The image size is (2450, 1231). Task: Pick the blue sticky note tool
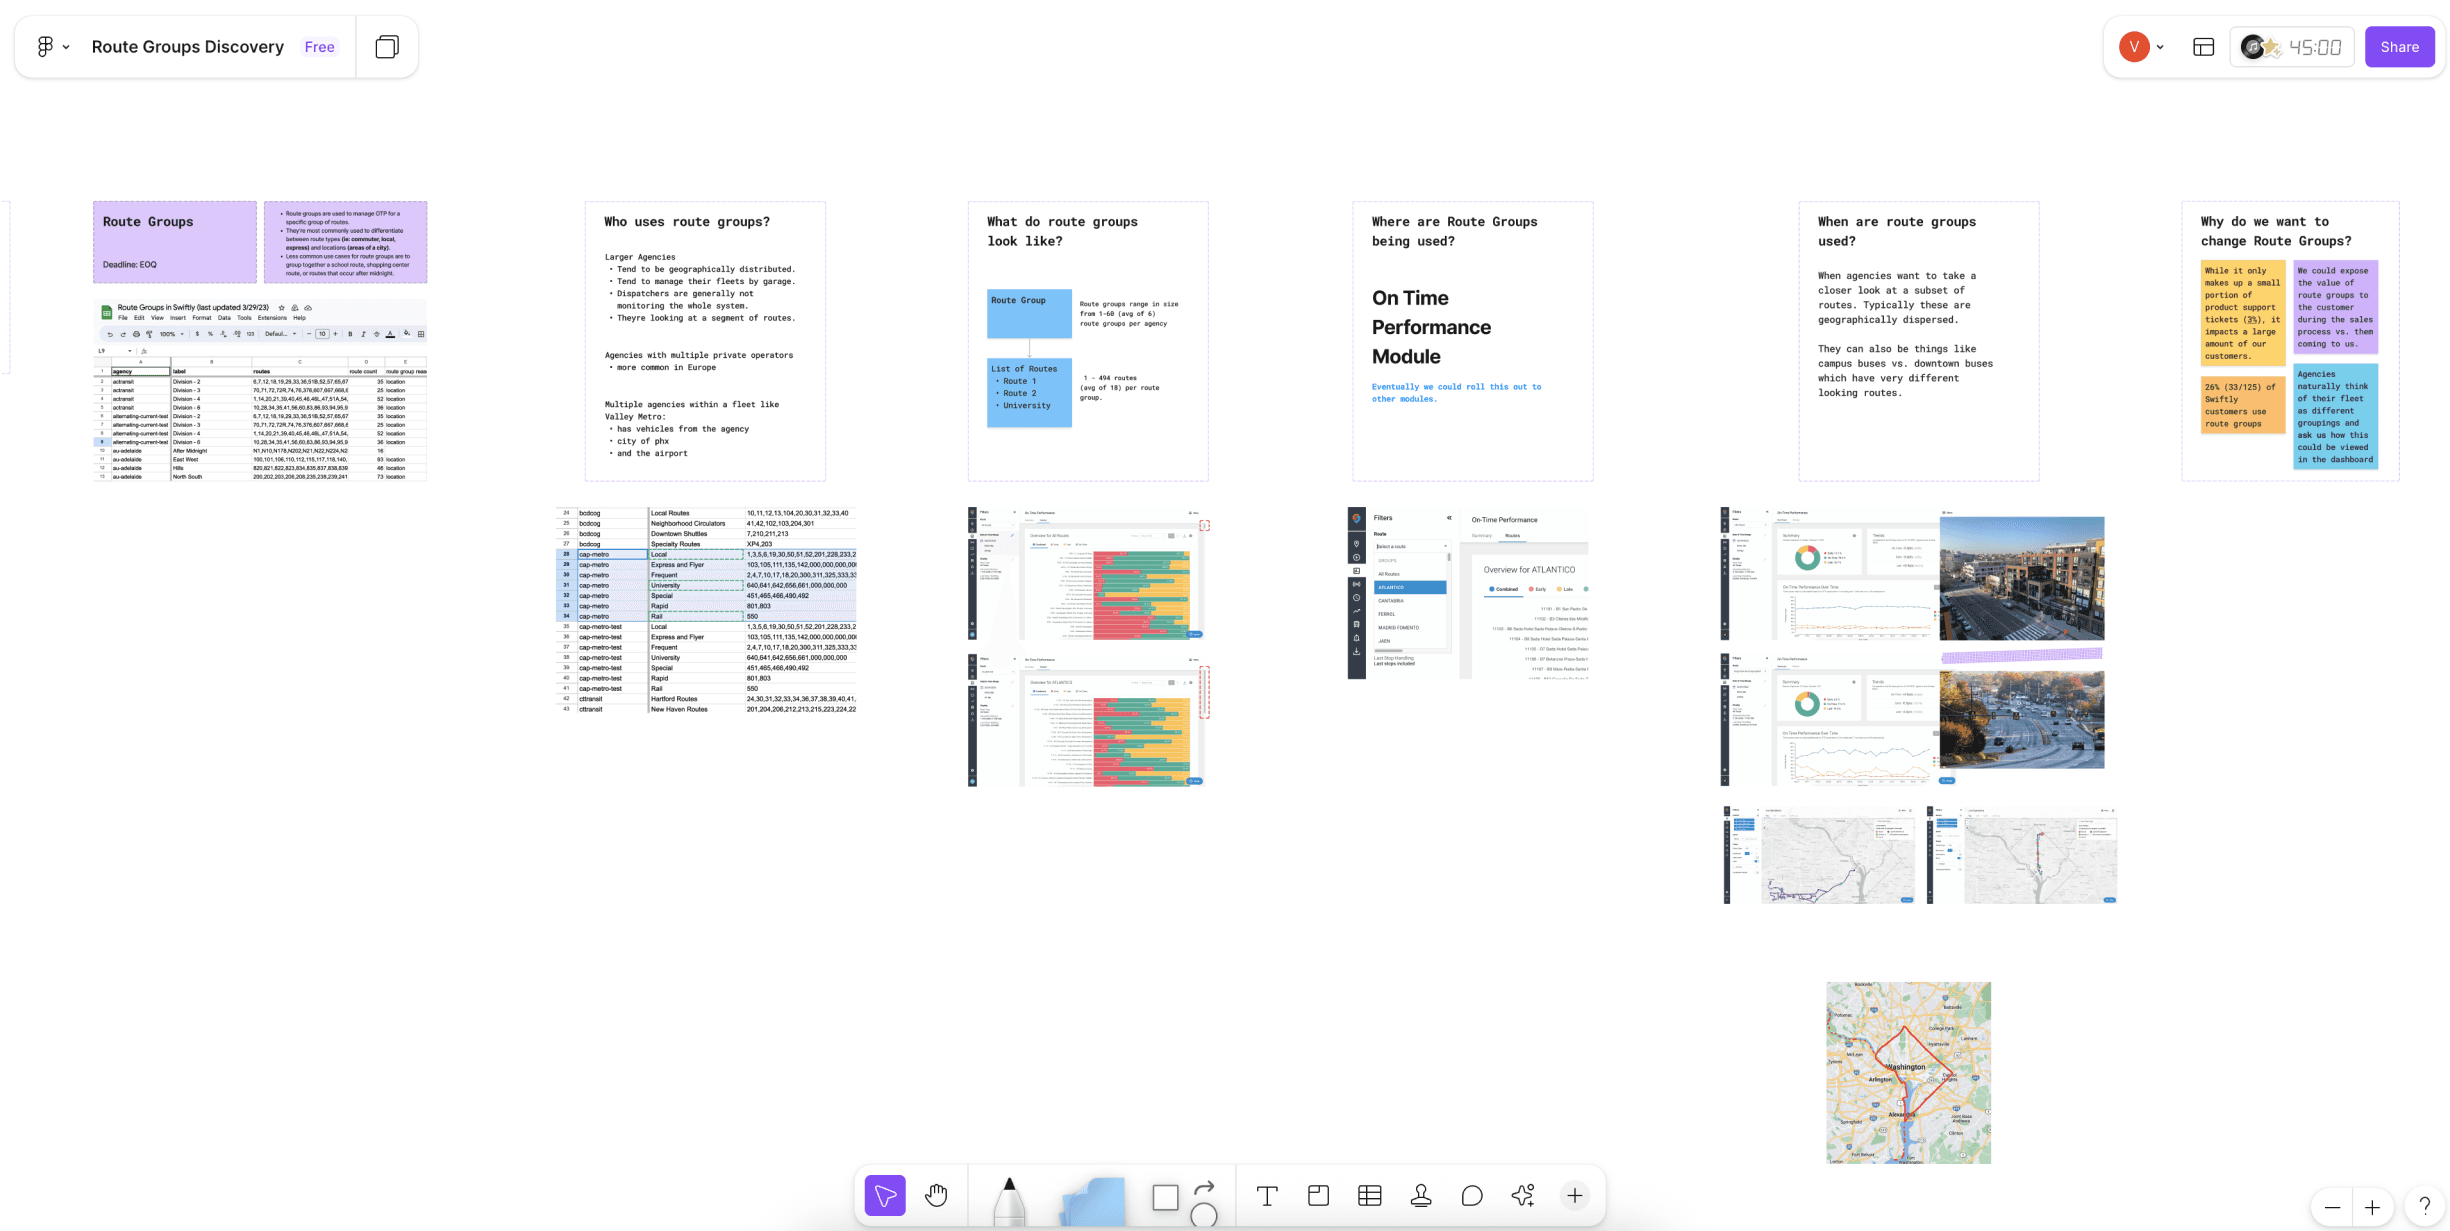pyautogui.click(x=1093, y=1200)
